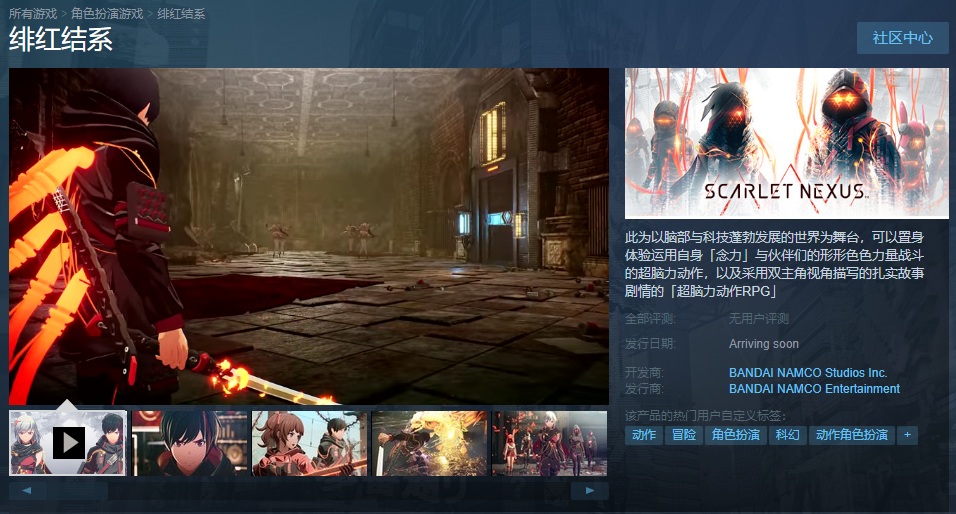This screenshot has width=956, height=514.
Task: Select 绯红结系 breadcrumb link
Action: [x=181, y=14]
